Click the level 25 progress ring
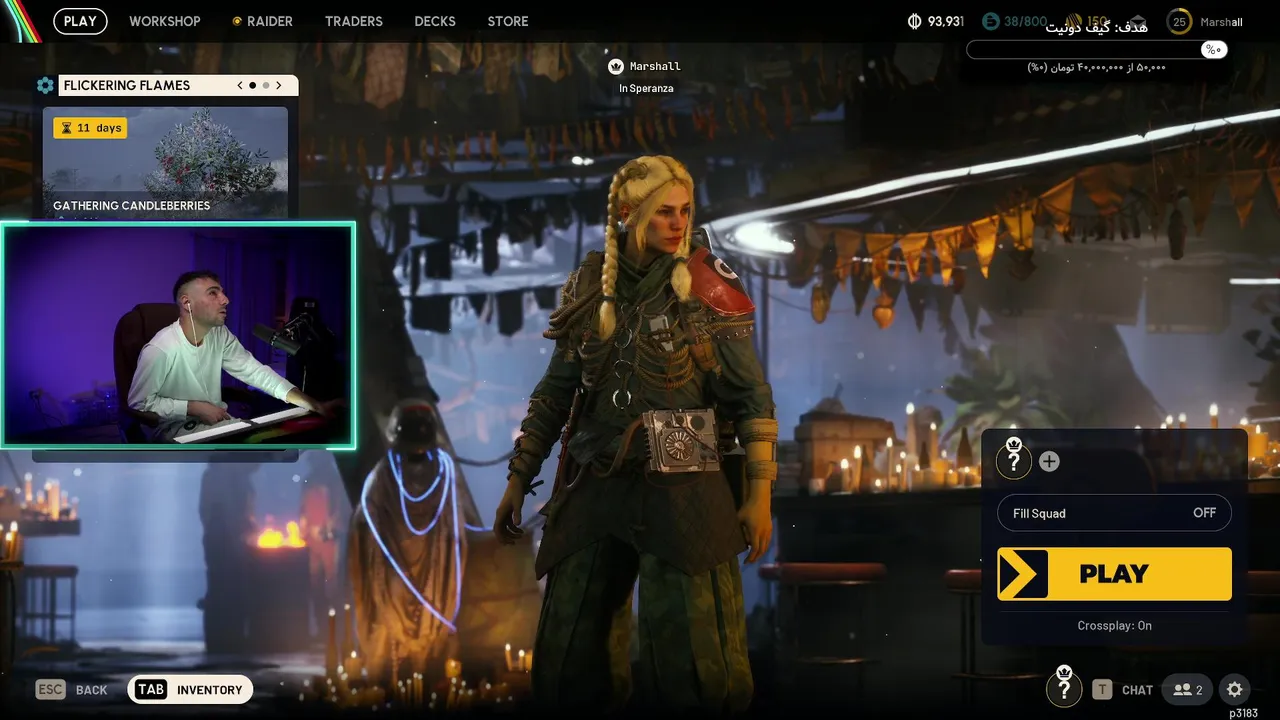The width and height of the screenshot is (1280, 720). point(1180,21)
